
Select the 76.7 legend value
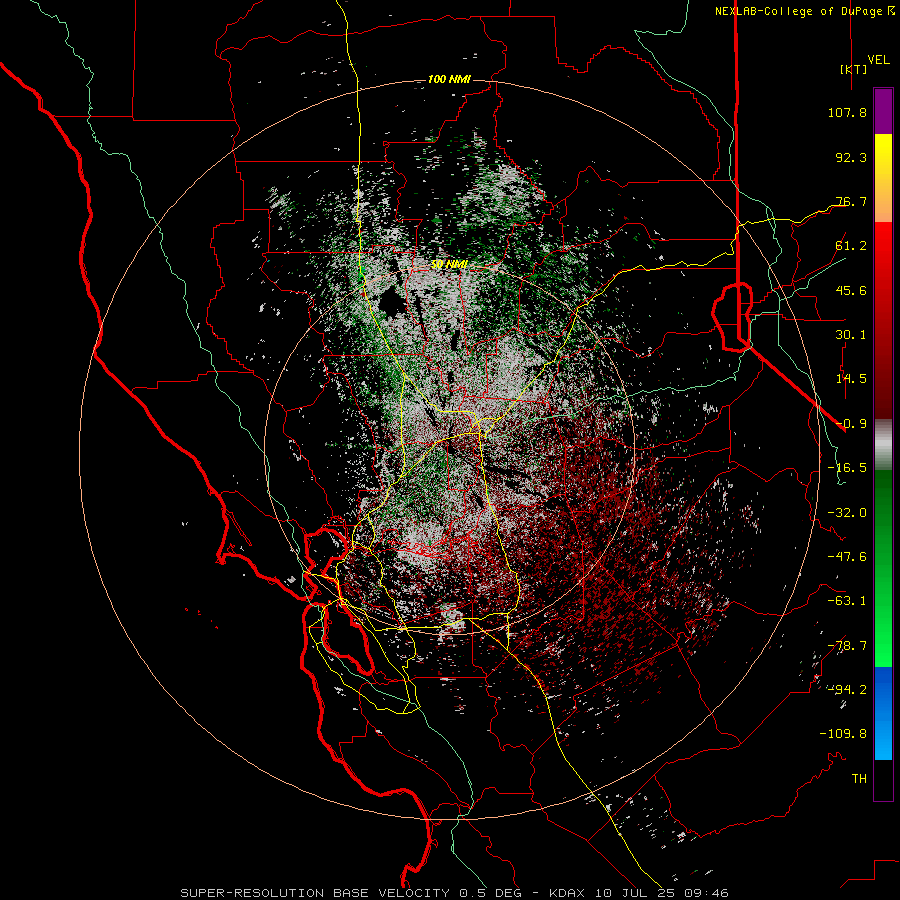(x=851, y=201)
